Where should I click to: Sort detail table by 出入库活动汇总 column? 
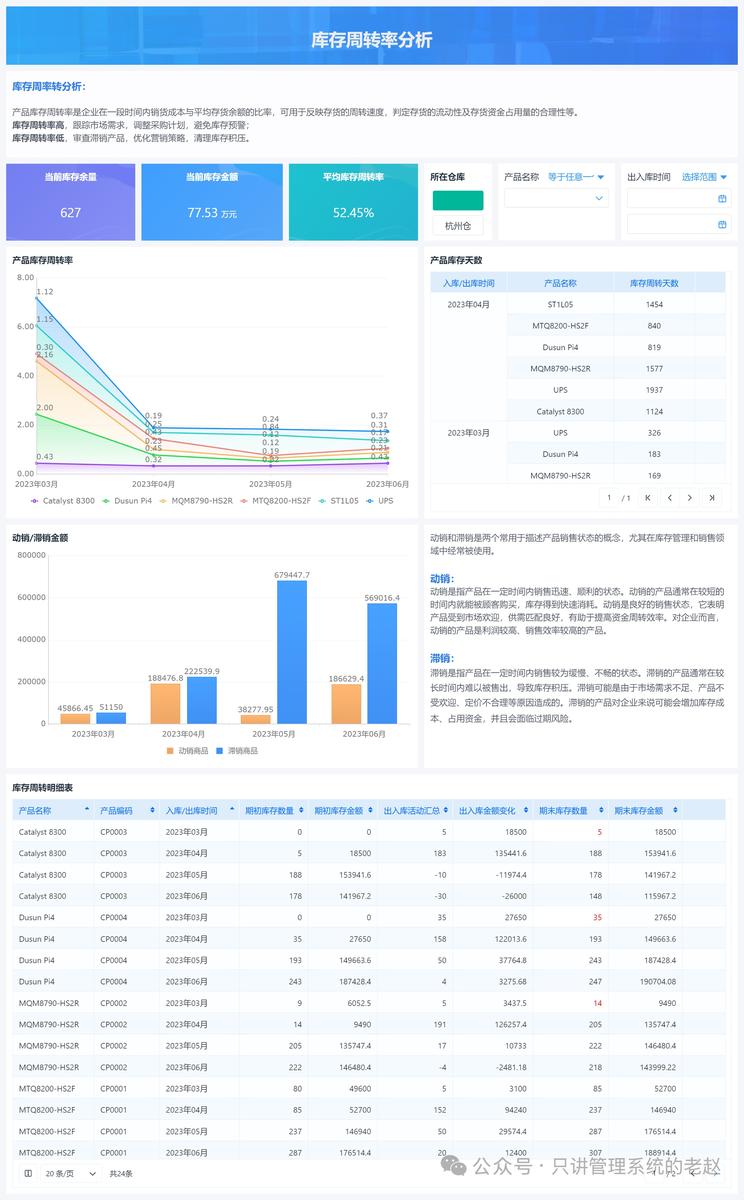(x=446, y=810)
